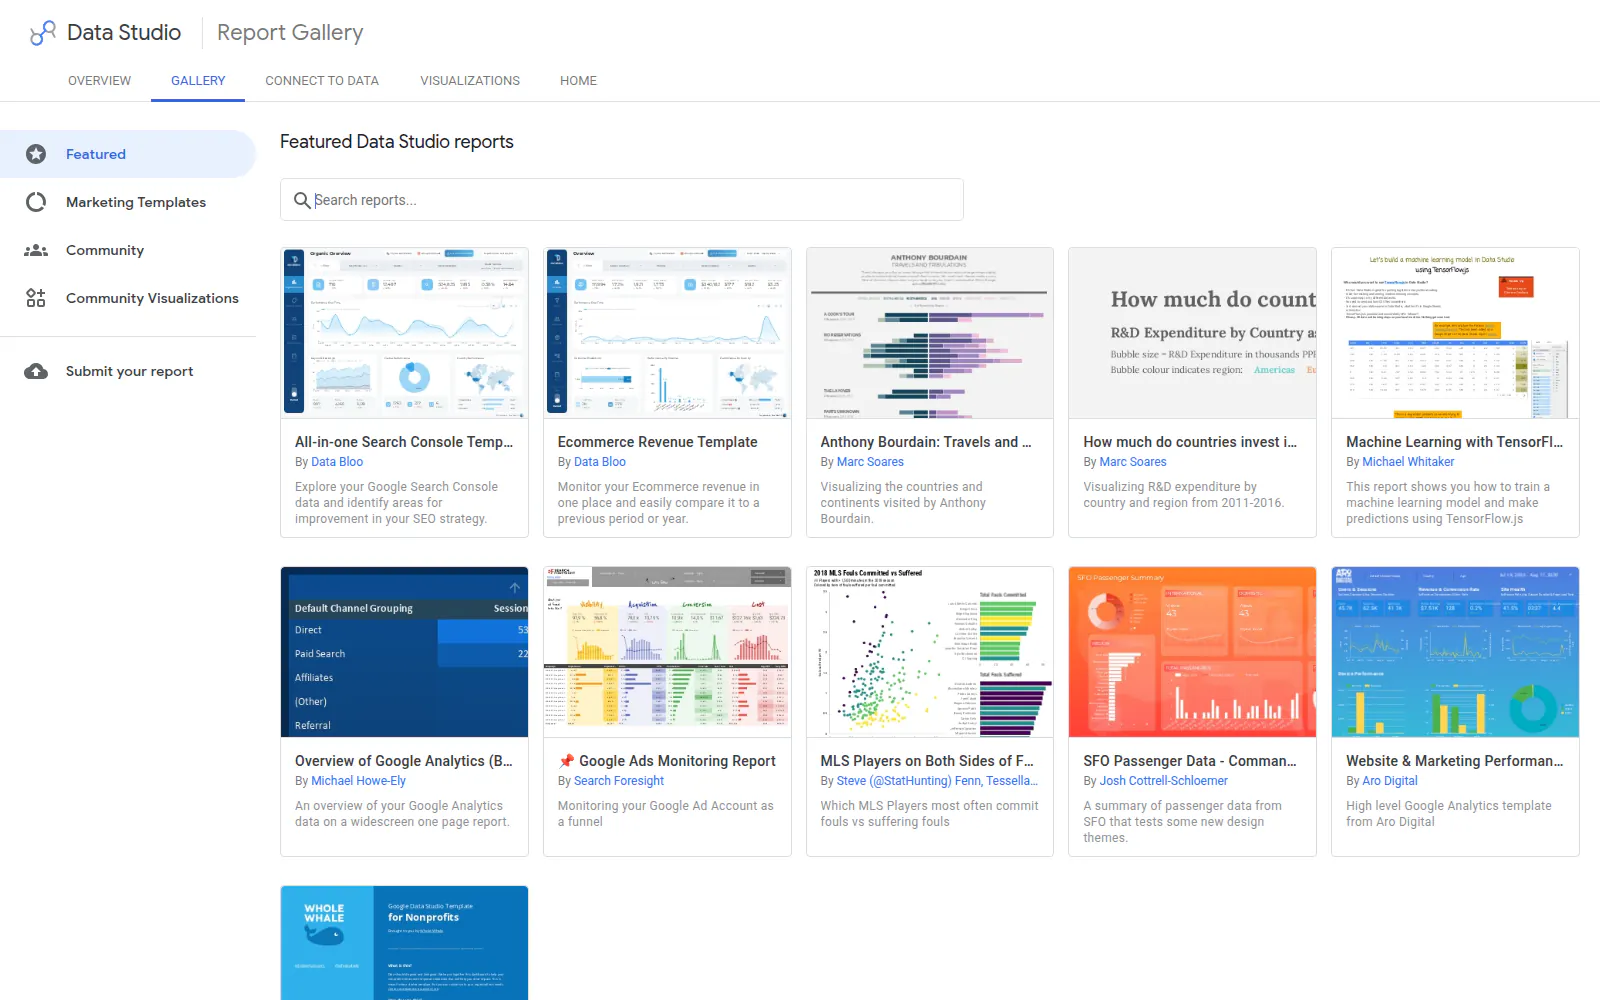This screenshot has height=1000, width=1600.
Task: Open the HOME tab
Action: pos(578,81)
